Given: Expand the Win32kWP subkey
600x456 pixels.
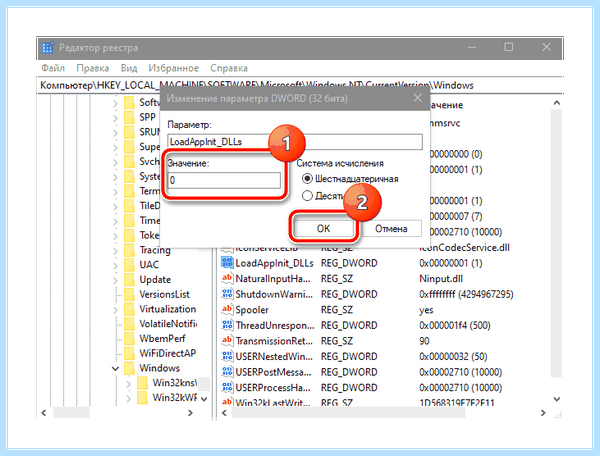Looking at the screenshot, I should click(129, 398).
